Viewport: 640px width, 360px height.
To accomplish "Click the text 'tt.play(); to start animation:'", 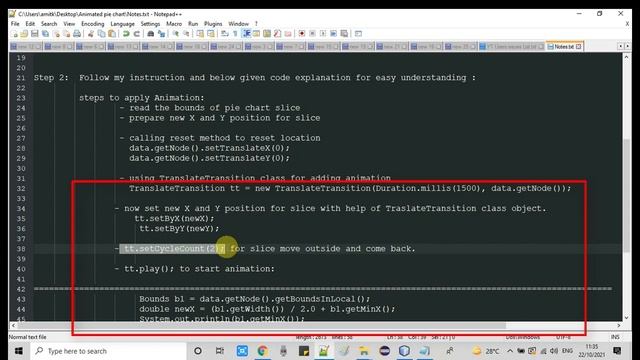I will (x=199, y=269).
